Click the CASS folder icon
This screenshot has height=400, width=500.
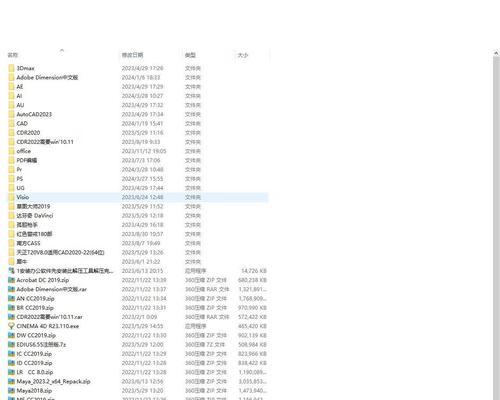(11, 243)
